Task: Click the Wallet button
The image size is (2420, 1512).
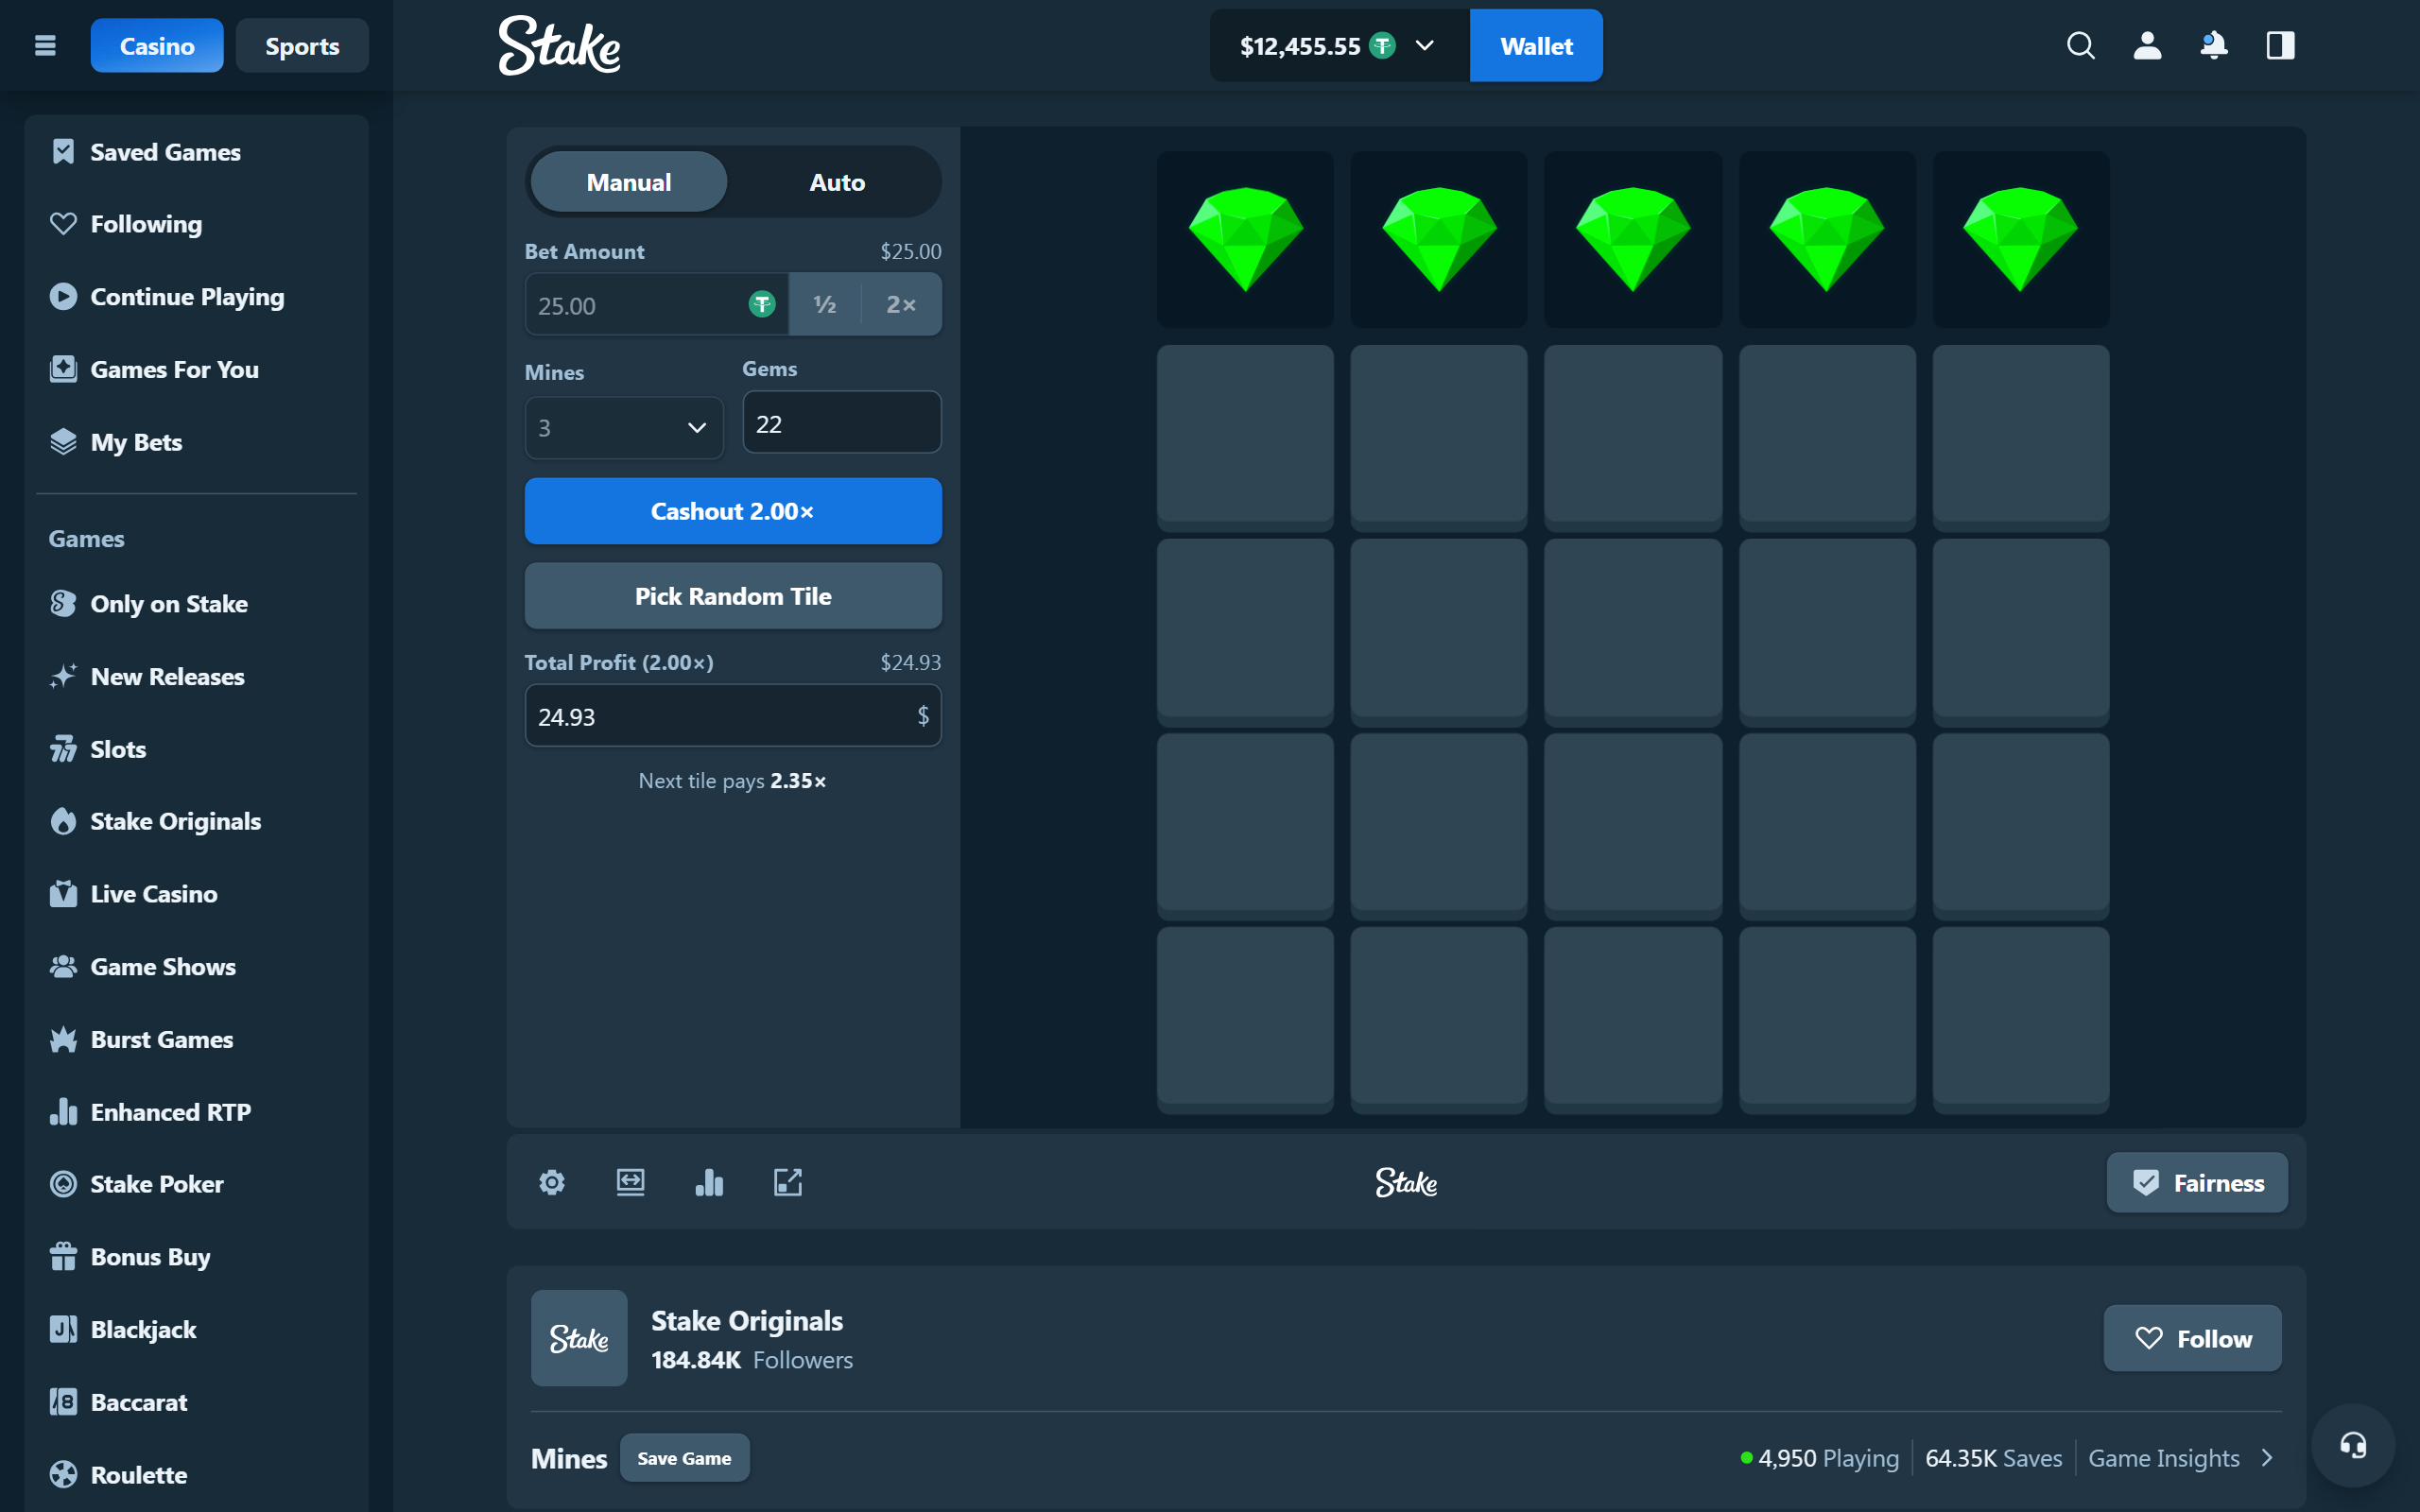Action: click(x=1536, y=46)
